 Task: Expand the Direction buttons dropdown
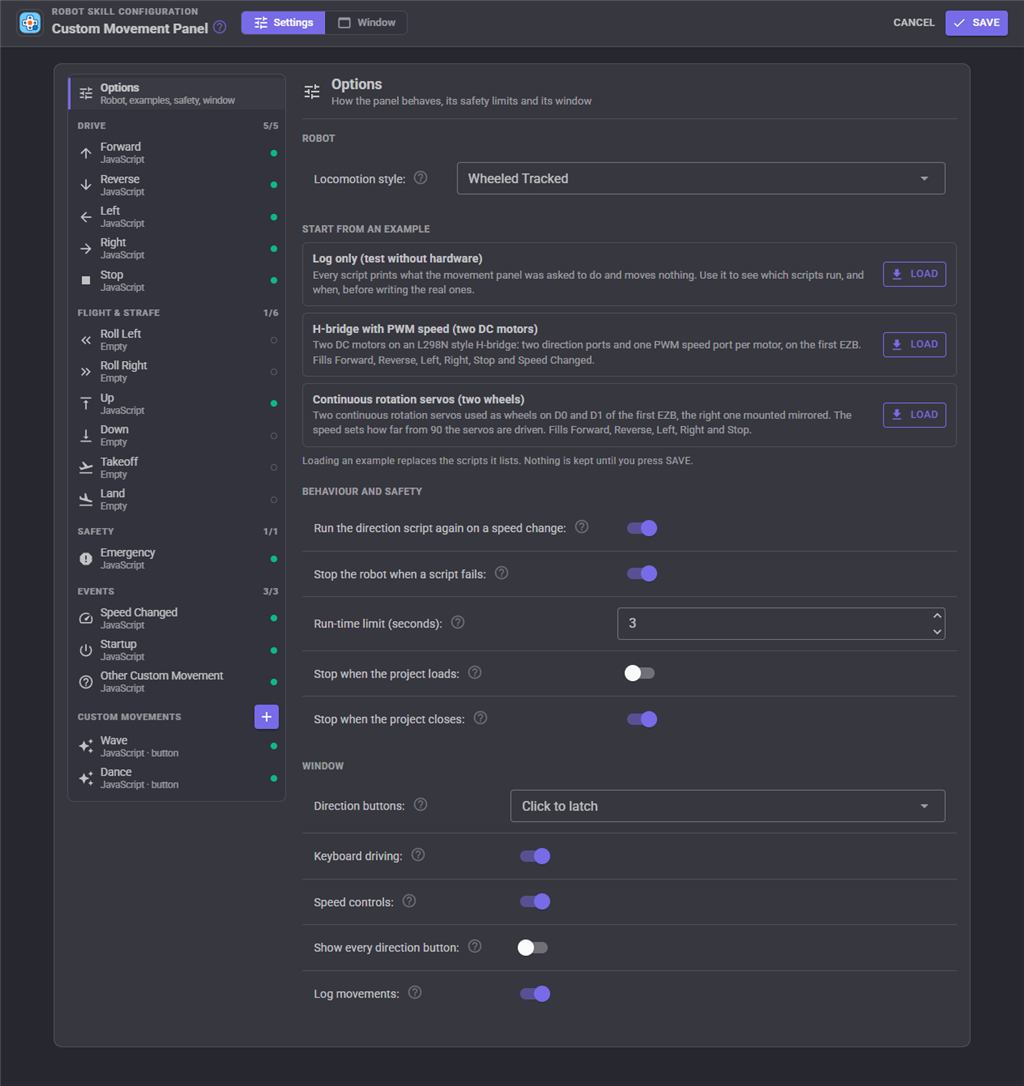point(727,806)
